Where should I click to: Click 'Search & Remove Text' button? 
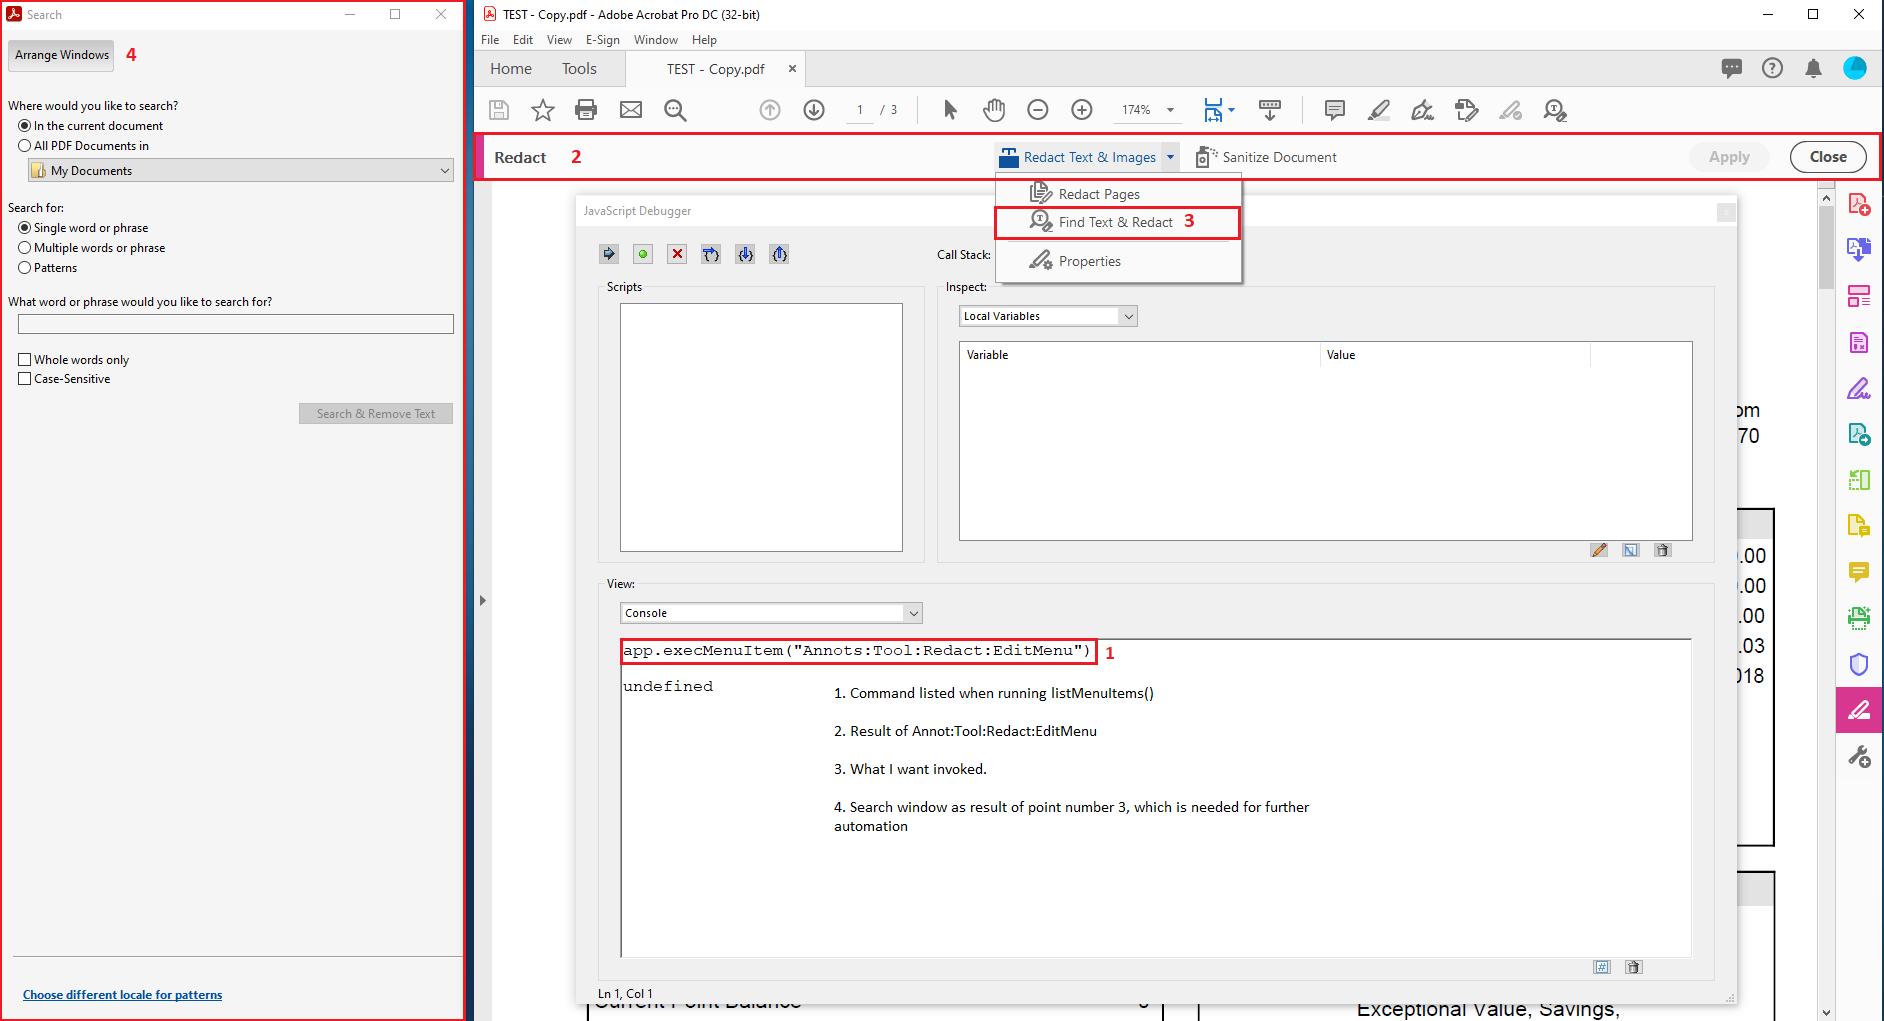pos(376,414)
